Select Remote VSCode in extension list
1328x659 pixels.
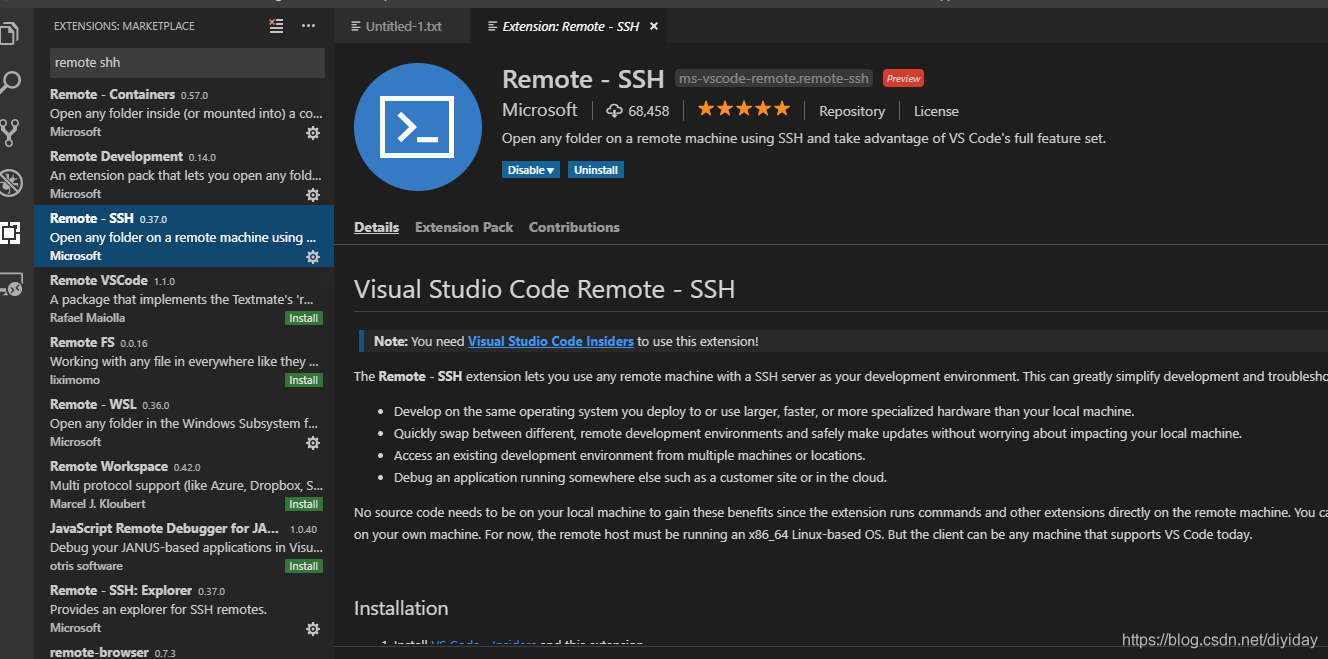coord(184,298)
